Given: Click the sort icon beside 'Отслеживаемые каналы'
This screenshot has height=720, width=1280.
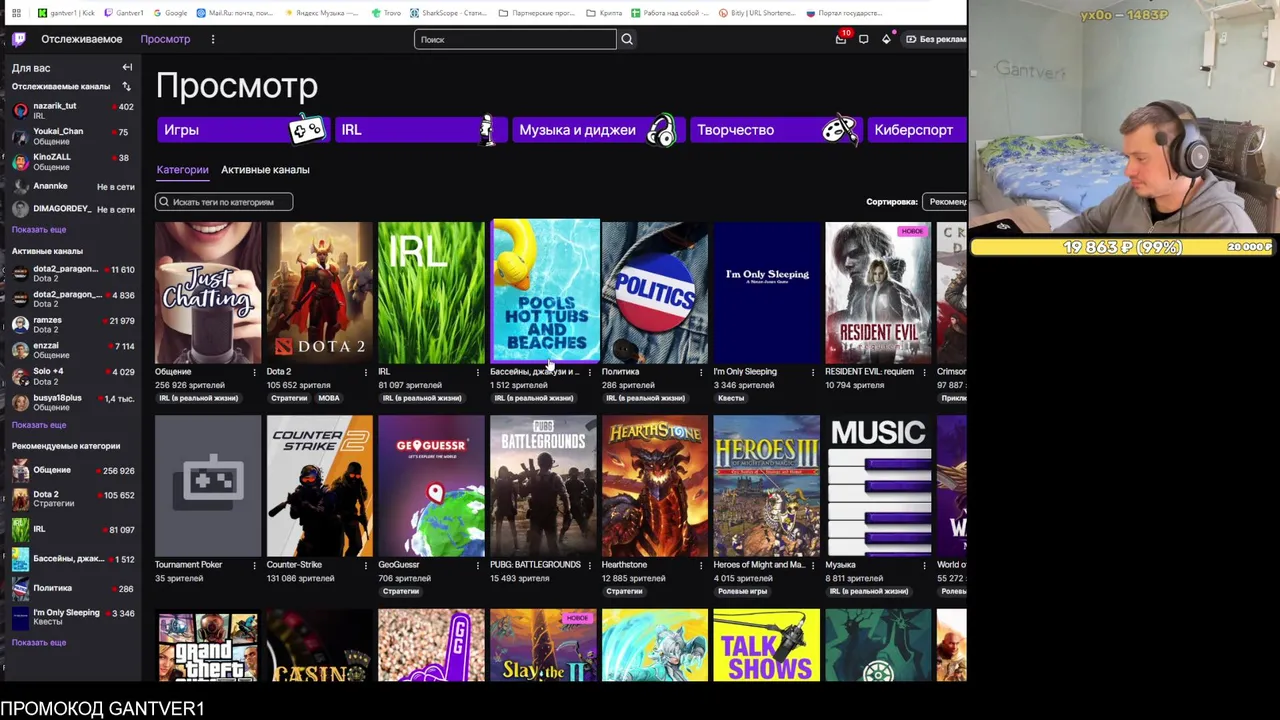Looking at the screenshot, I should (127, 87).
